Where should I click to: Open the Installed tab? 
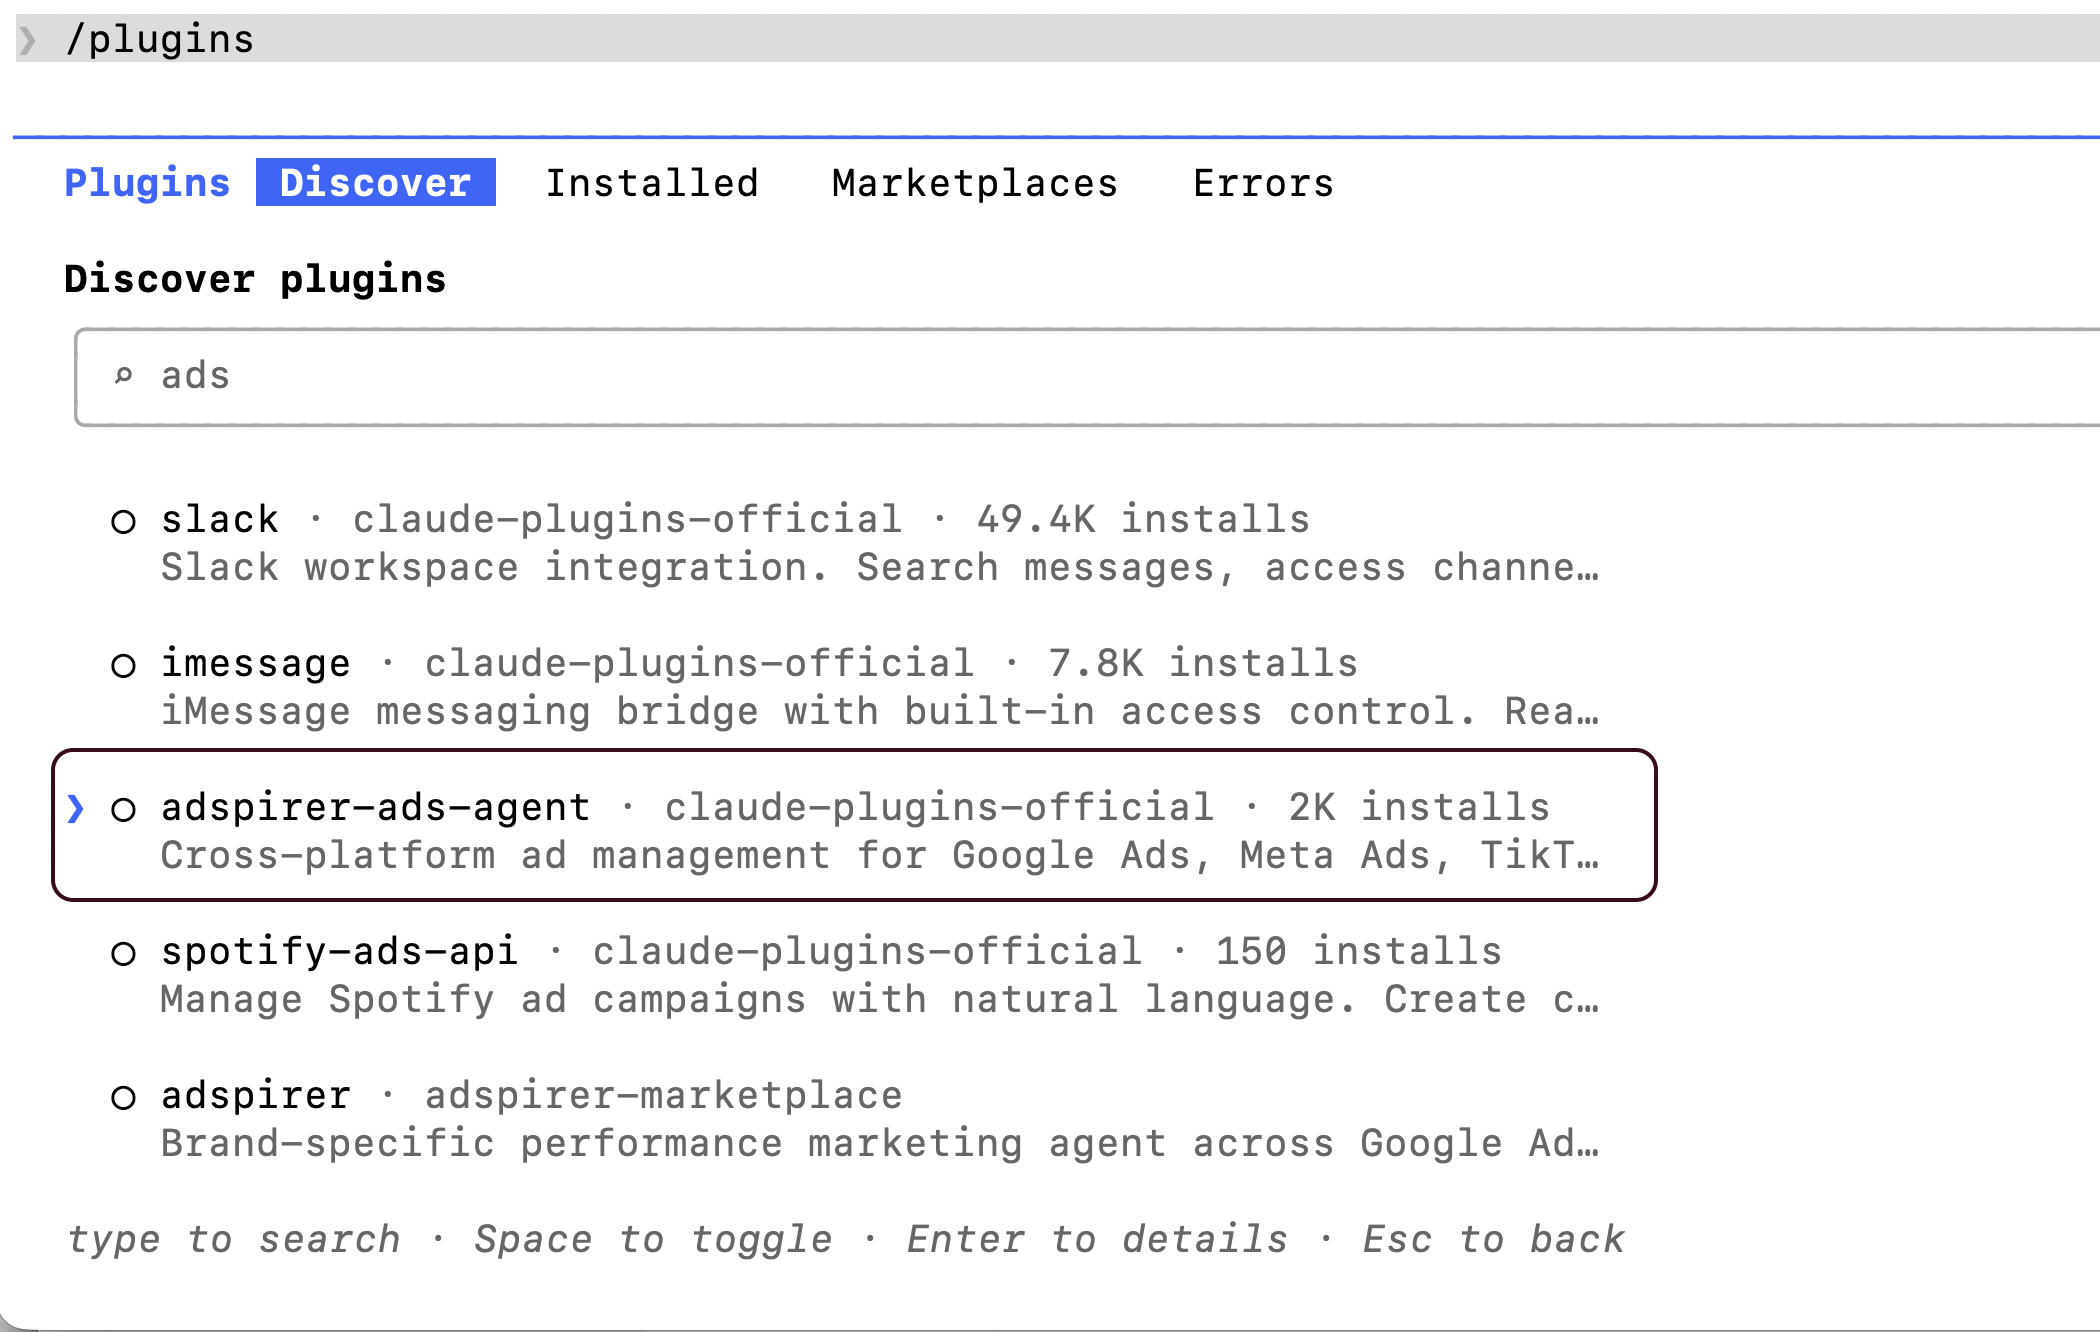click(652, 183)
